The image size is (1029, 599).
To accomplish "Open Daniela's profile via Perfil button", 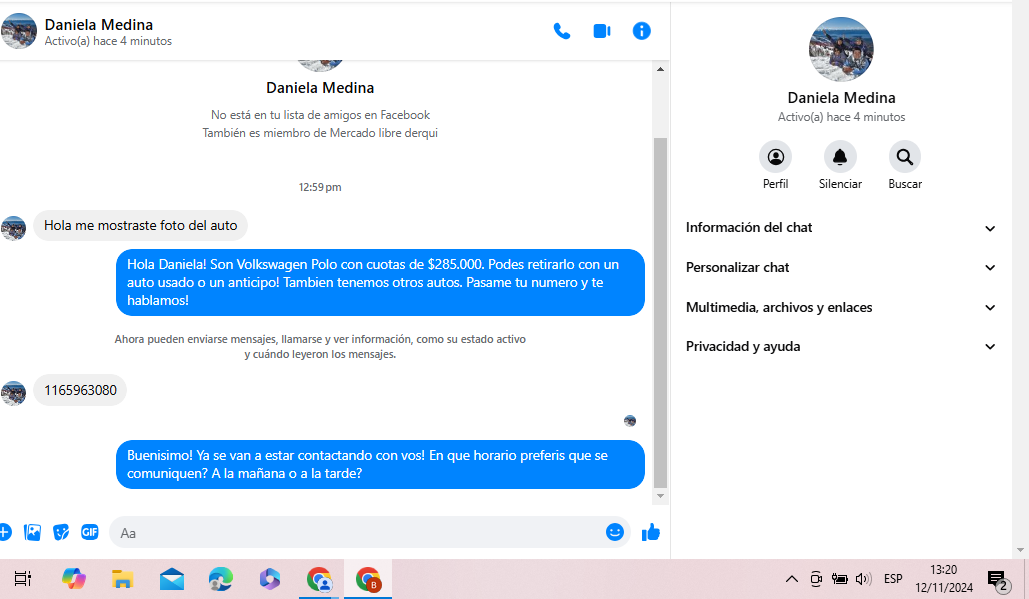I will click(775, 157).
